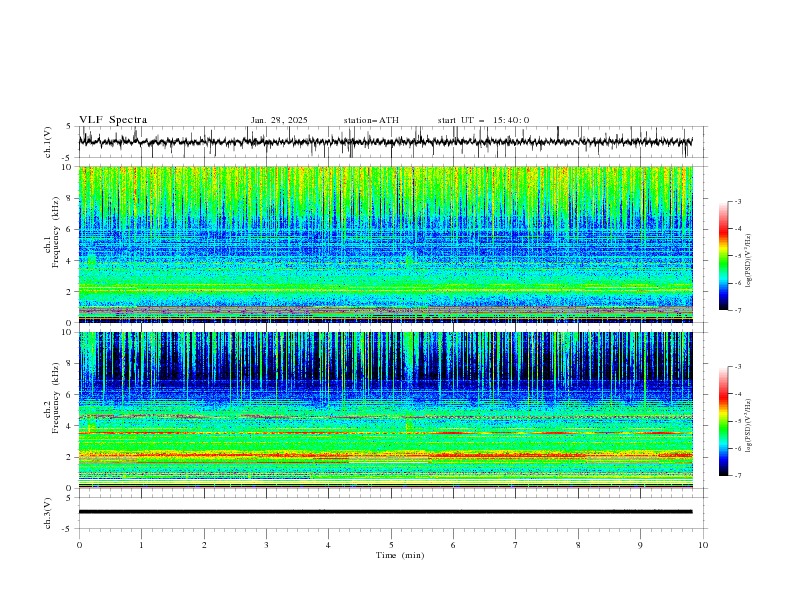The image size is (792, 612).
Task: Click the "ch.1(V)" waveform axis label
Action: (48, 142)
